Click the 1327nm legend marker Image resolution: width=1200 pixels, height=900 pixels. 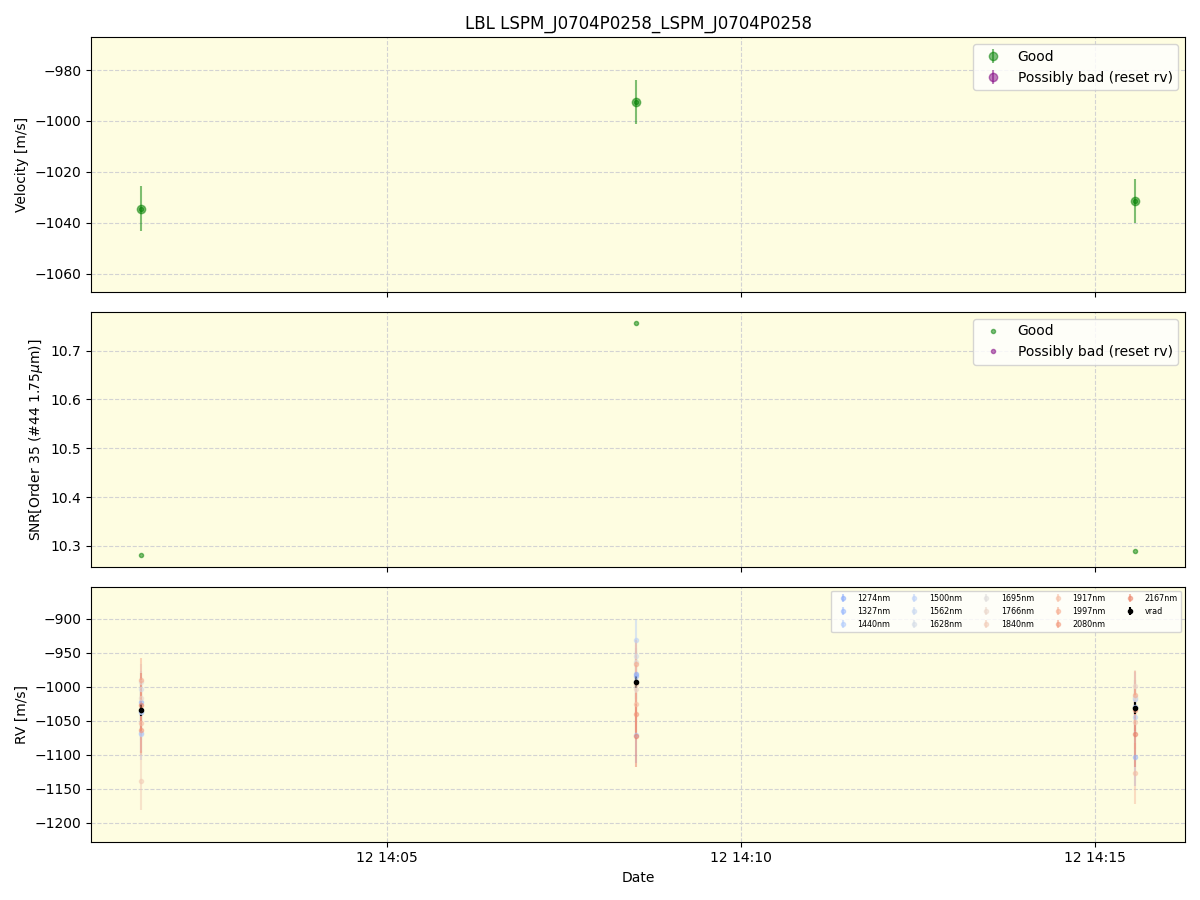coord(843,611)
